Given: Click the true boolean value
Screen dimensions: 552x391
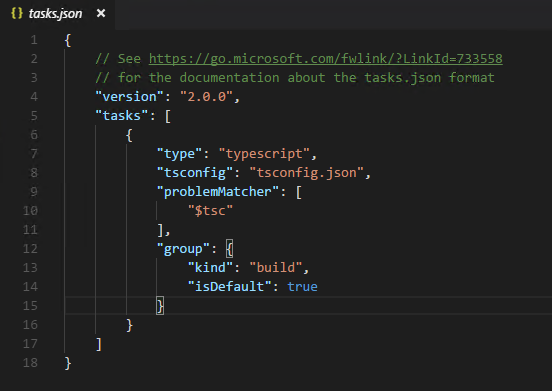Looking at the screenshot, I should point(302,287).
